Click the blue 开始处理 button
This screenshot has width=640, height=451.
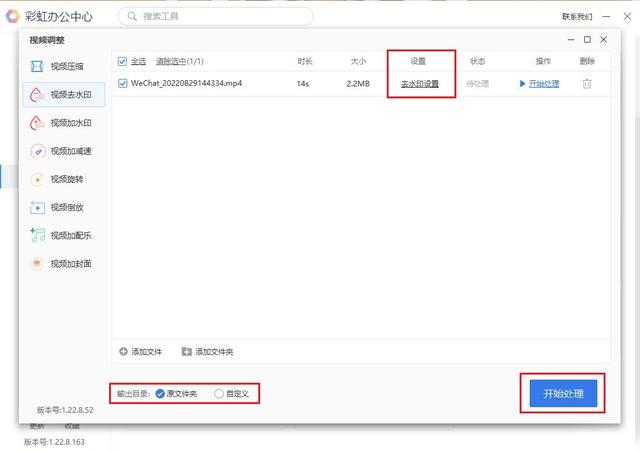563,393
